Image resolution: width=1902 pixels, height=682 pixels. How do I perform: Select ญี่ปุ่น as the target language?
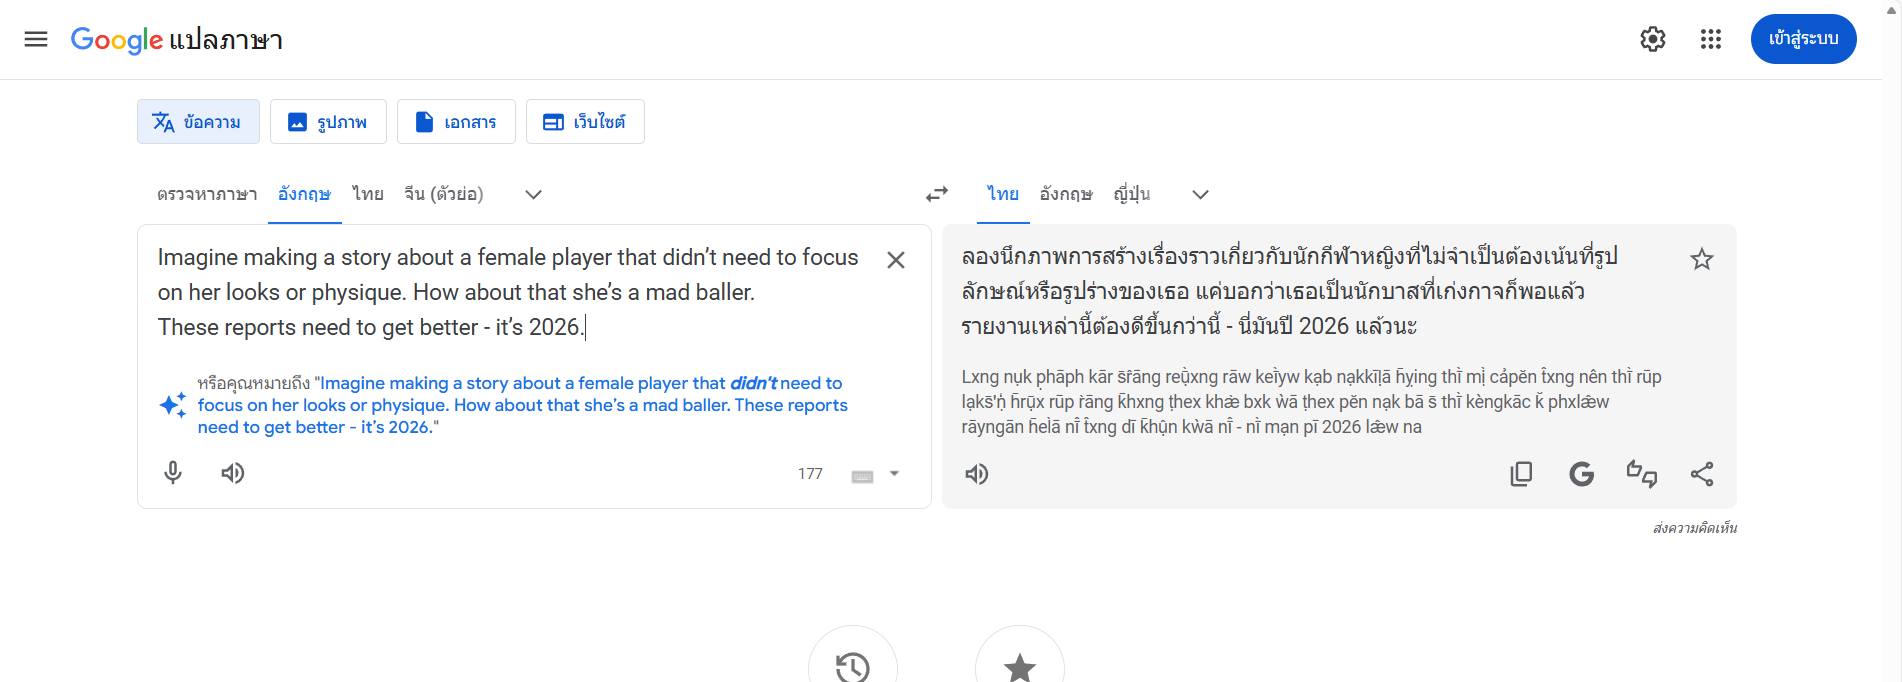(x=1131, y=194)
